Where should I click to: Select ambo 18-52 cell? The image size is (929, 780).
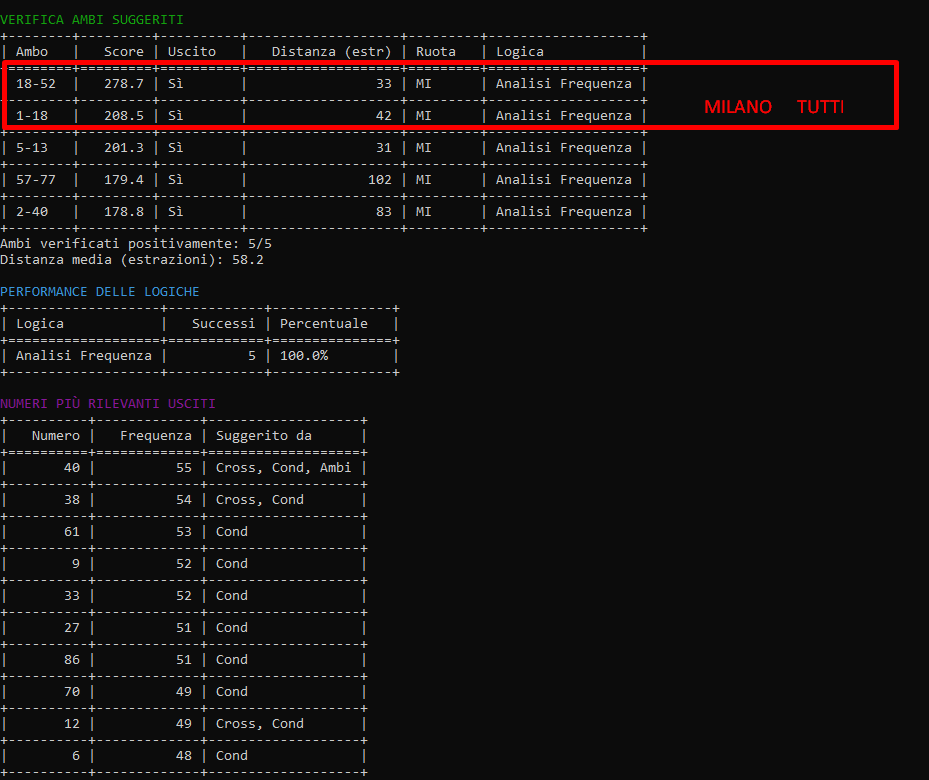pyautogui.click(x=36, y=84)
